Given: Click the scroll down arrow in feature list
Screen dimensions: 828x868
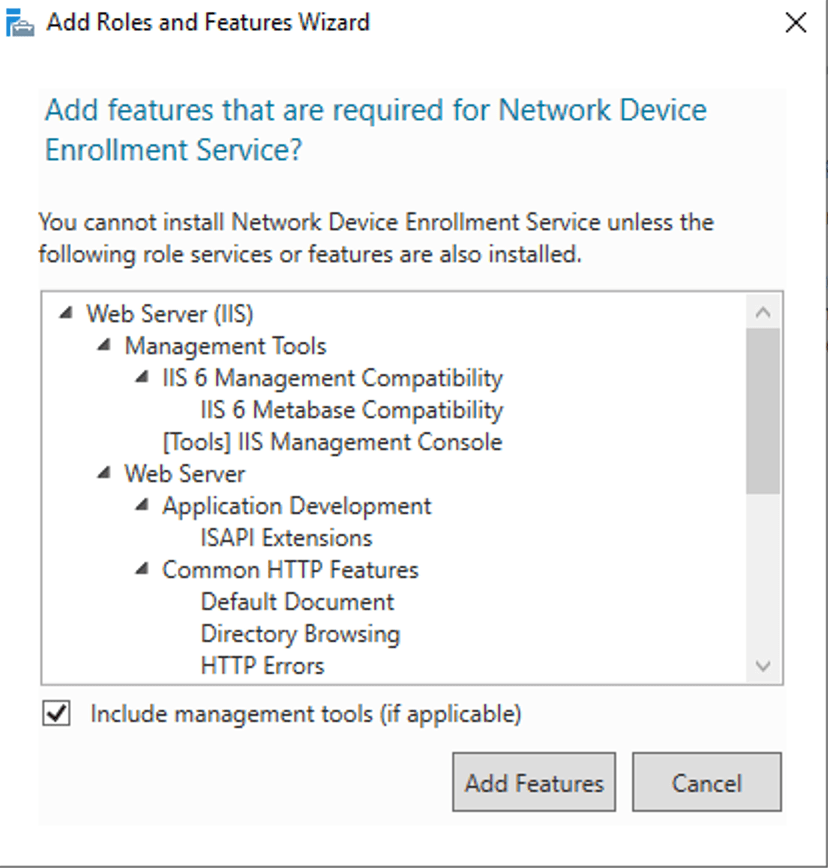Looking at the screenshot, I should coord(763,666).
